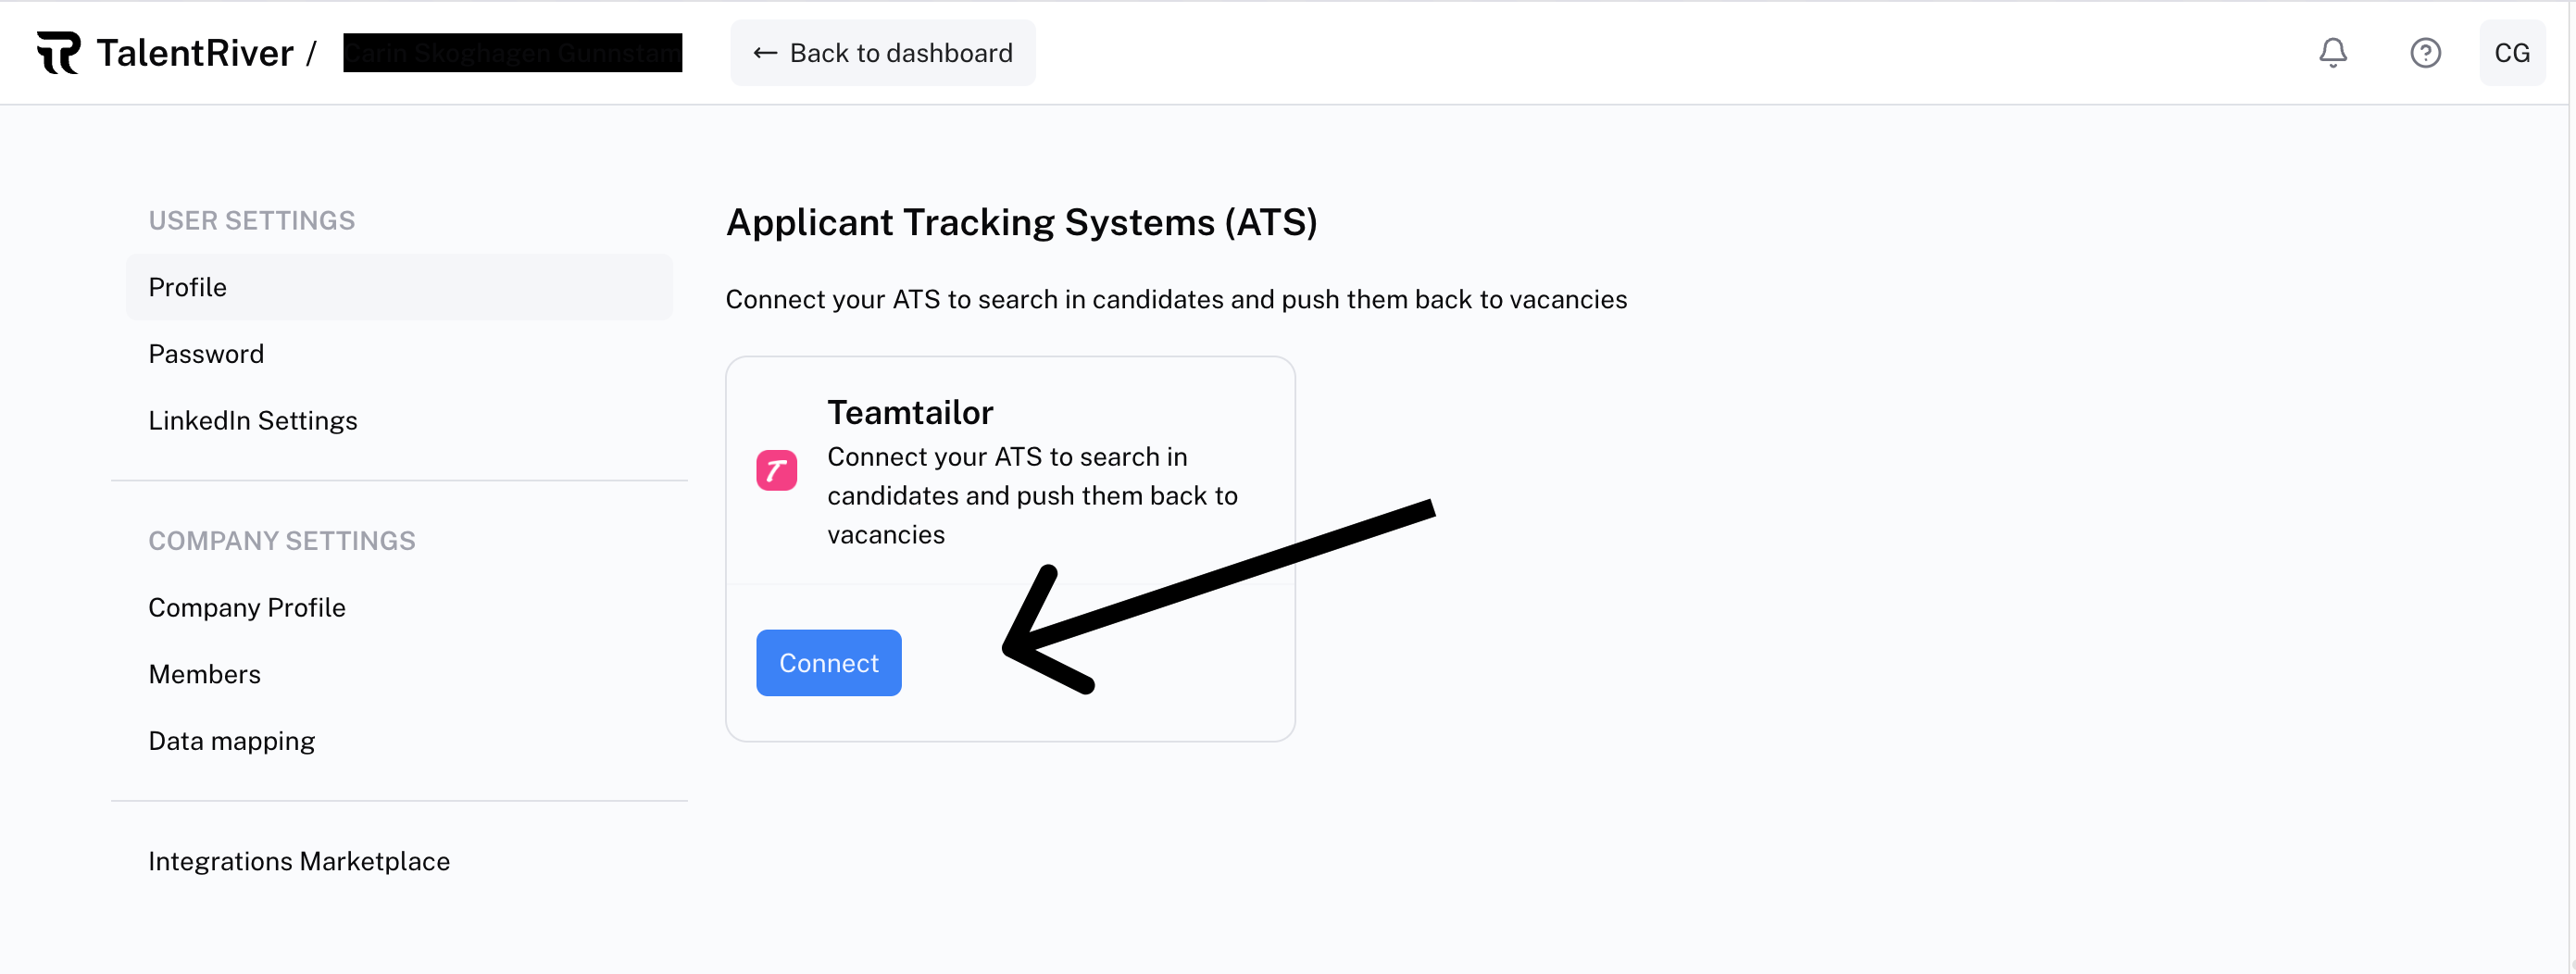
Task: Click the Teamtailor card title
Action: [x=910, y=413]
